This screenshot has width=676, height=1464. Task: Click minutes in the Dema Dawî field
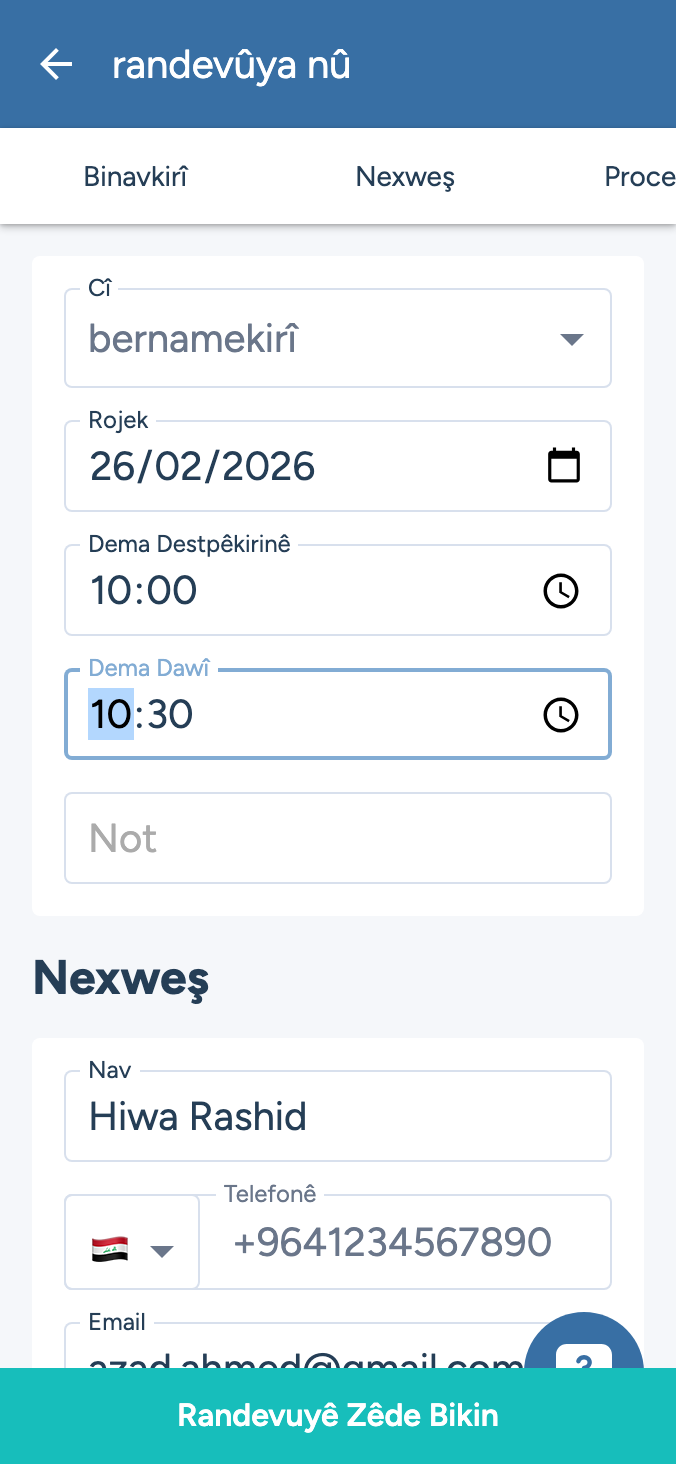[168, 715]
